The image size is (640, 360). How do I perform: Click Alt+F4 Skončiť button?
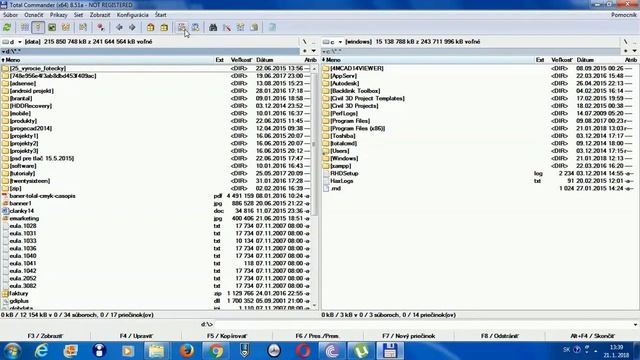[x=592, y=336]
